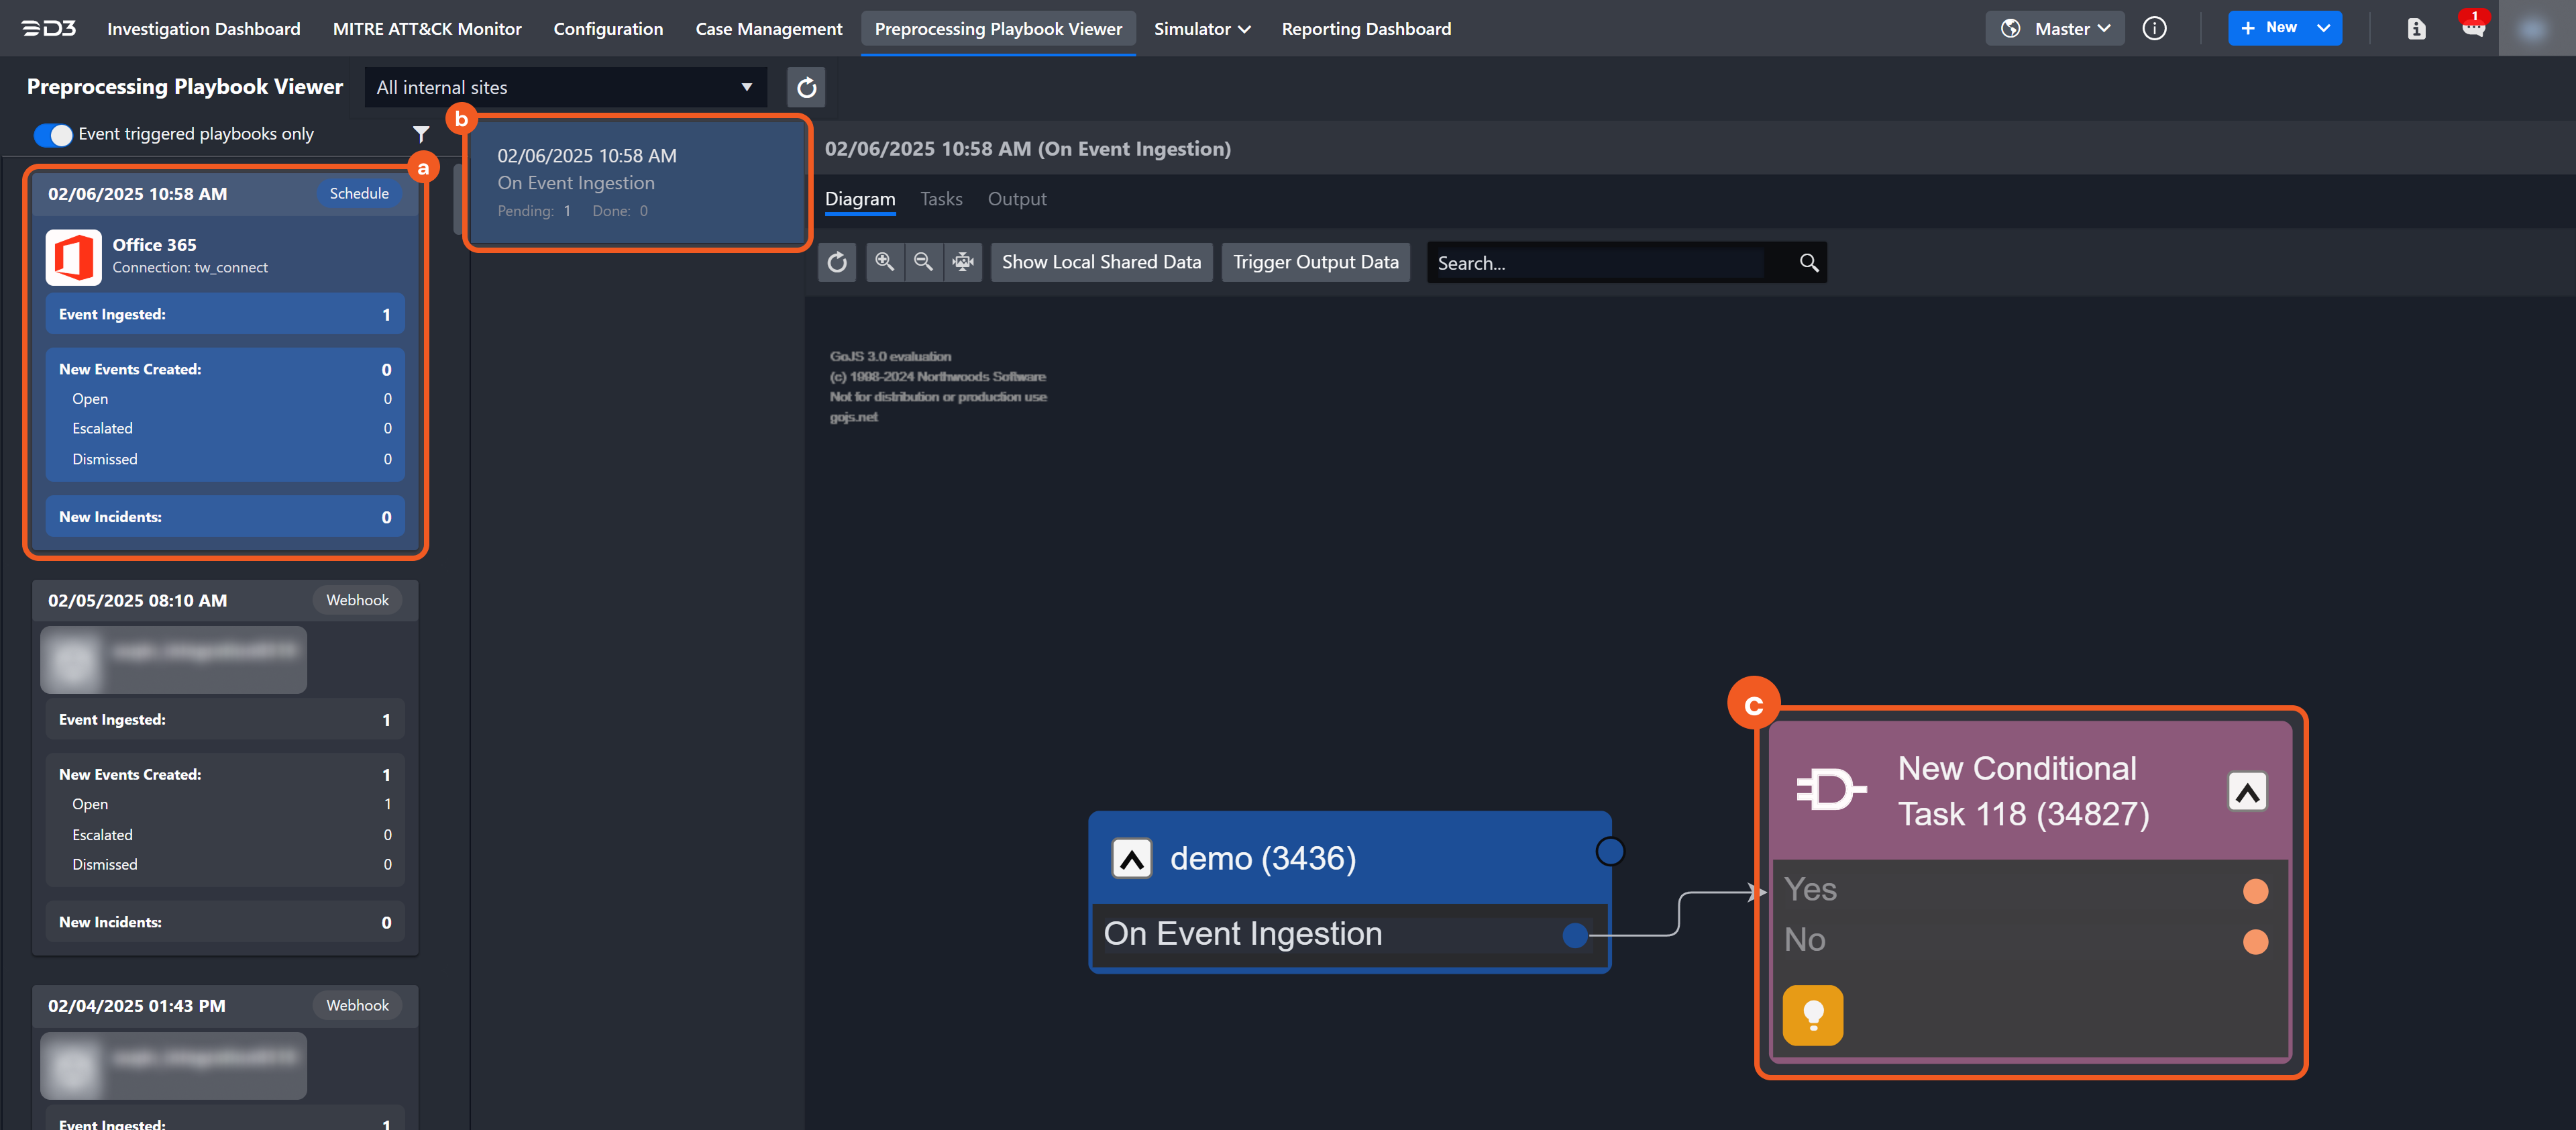Click the refresh icon beside site selector

pos(806,88)
